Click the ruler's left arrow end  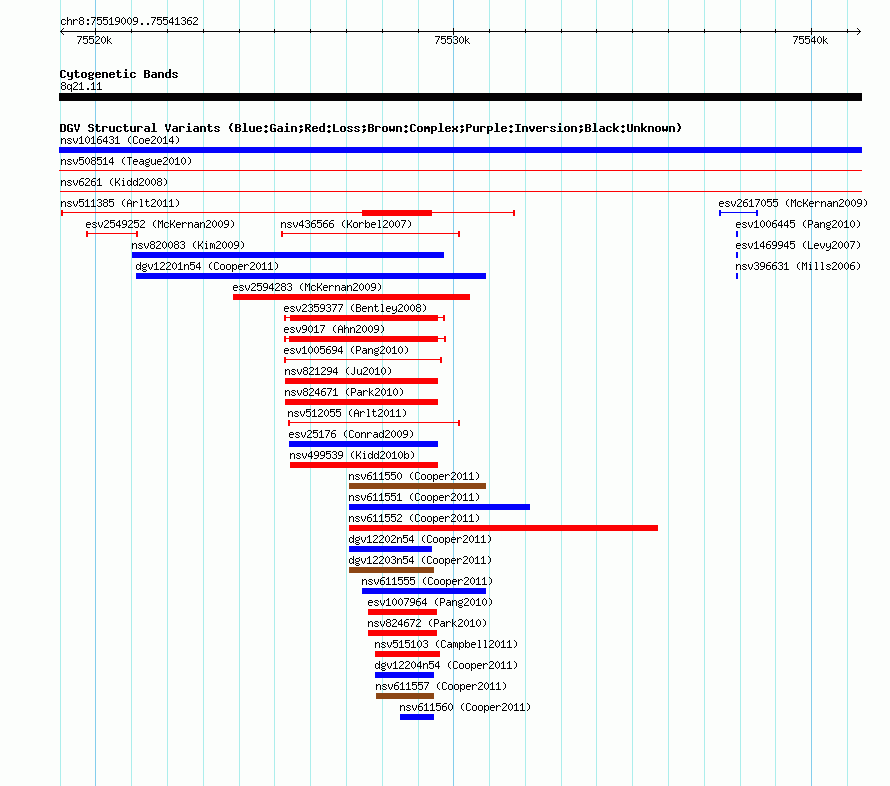click(62, 32)
